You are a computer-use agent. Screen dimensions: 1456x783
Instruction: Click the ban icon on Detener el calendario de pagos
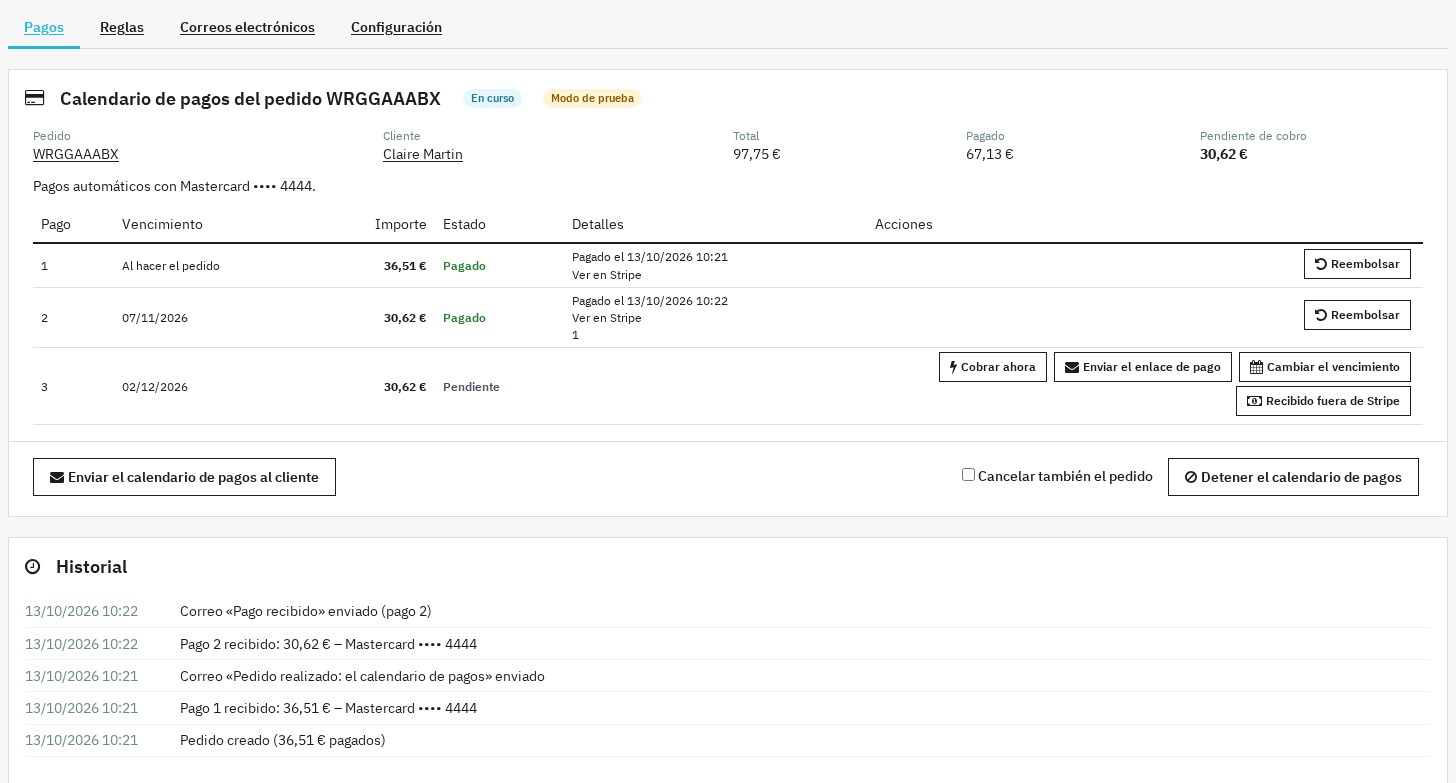(x=1191, y=477)
